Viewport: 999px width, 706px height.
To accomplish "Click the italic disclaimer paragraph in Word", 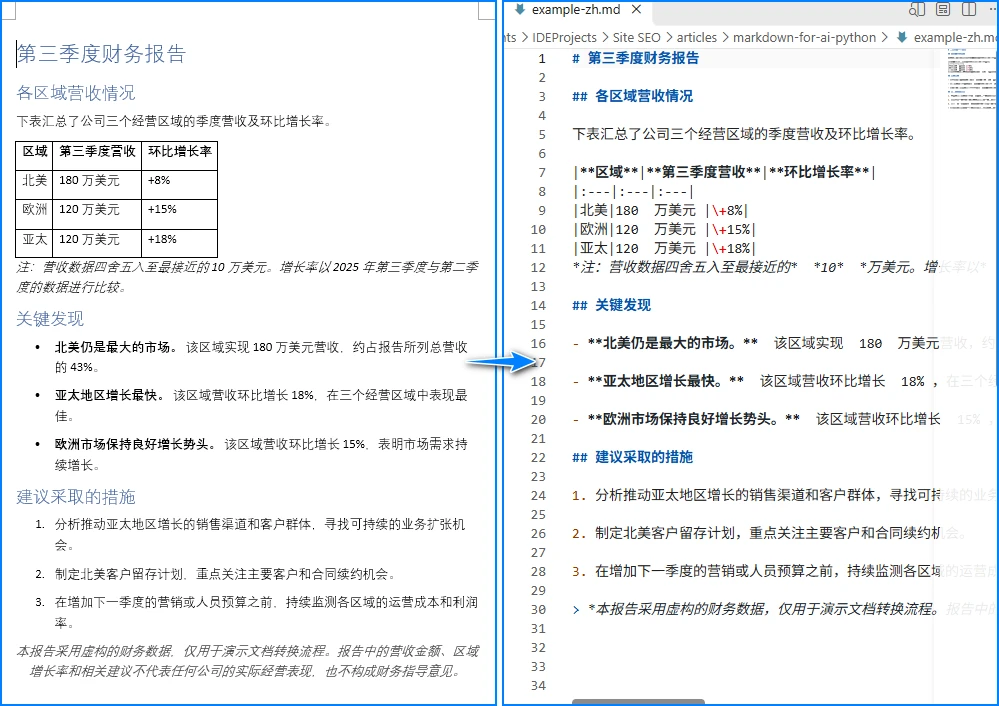I will (247, 661).
